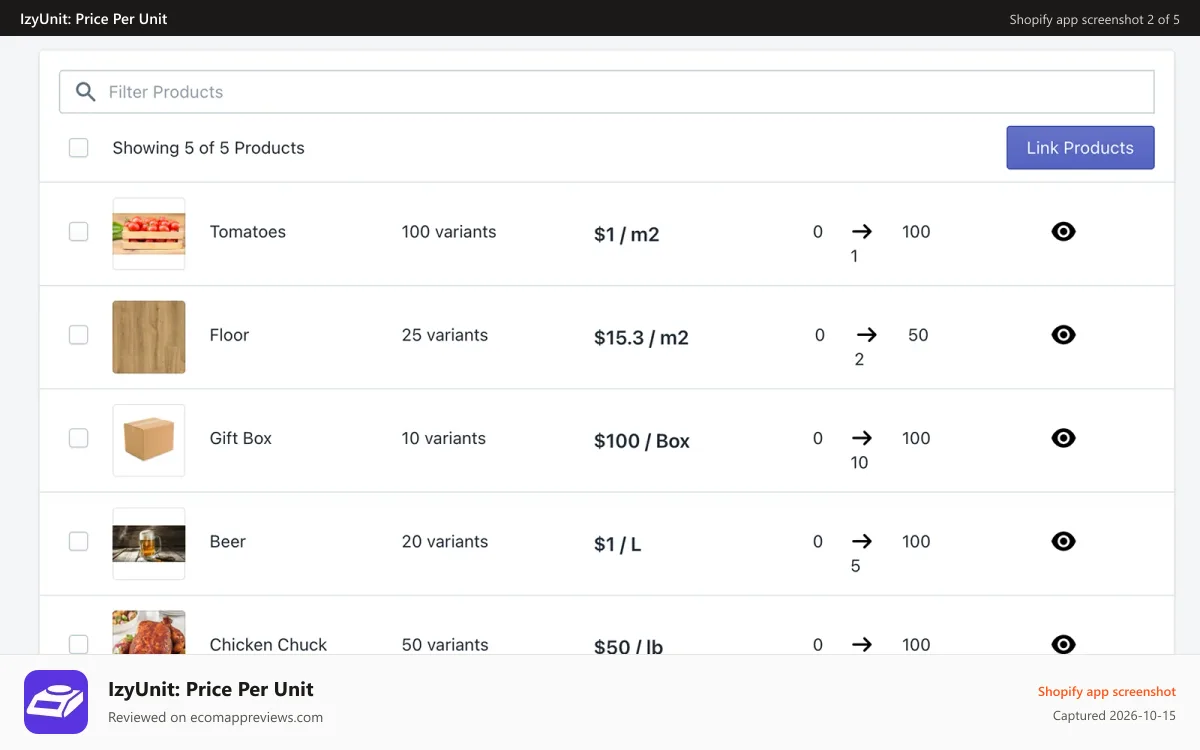The height and width of the screenshot is (750, 1200).
Task: Click the range arrow in Beer row
Action: (x=862, y=540)
